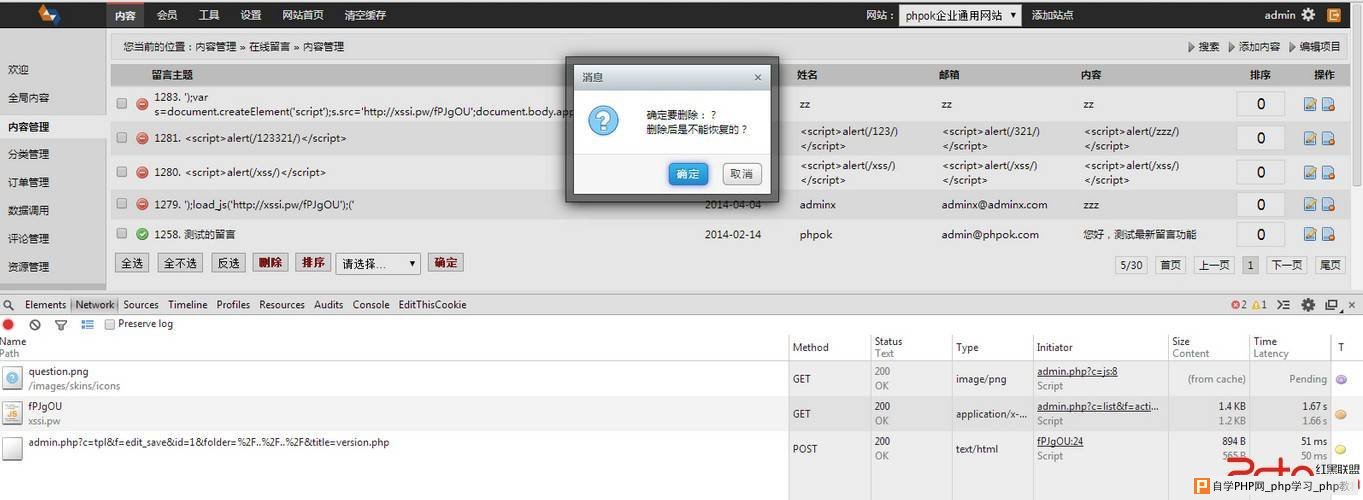The height and width of the screenshot is (500, 1363).
Task: Click the JS file icon for fPJgOU
Action: click(12, 412)
